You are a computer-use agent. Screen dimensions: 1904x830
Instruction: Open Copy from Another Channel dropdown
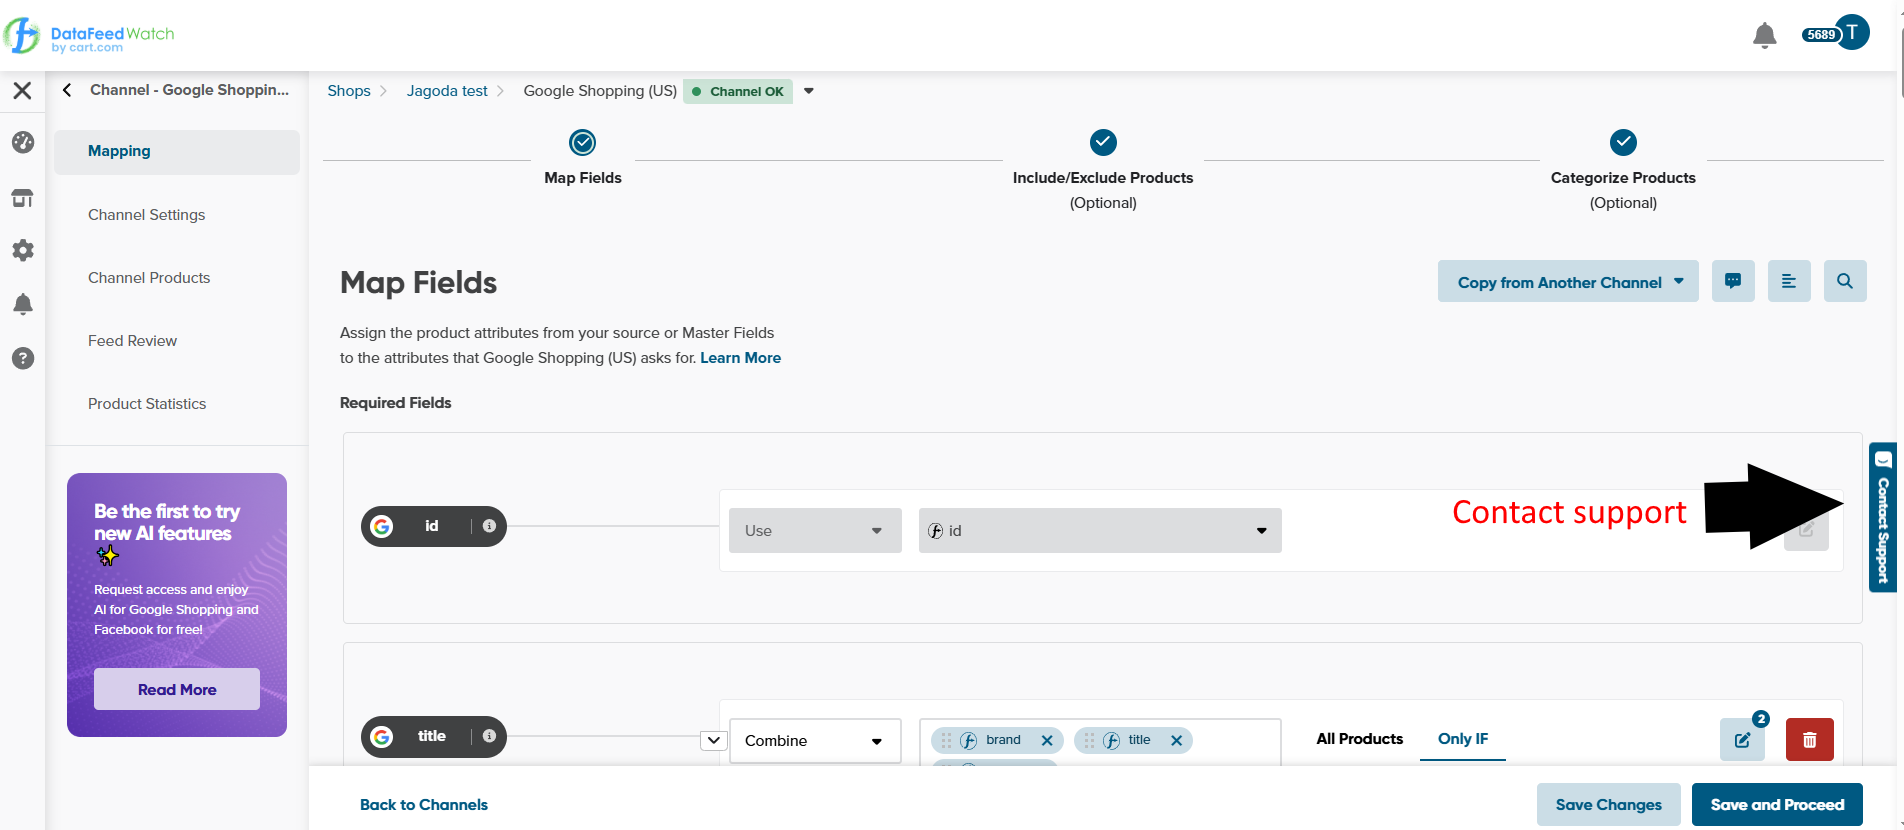pos(1567,282)
